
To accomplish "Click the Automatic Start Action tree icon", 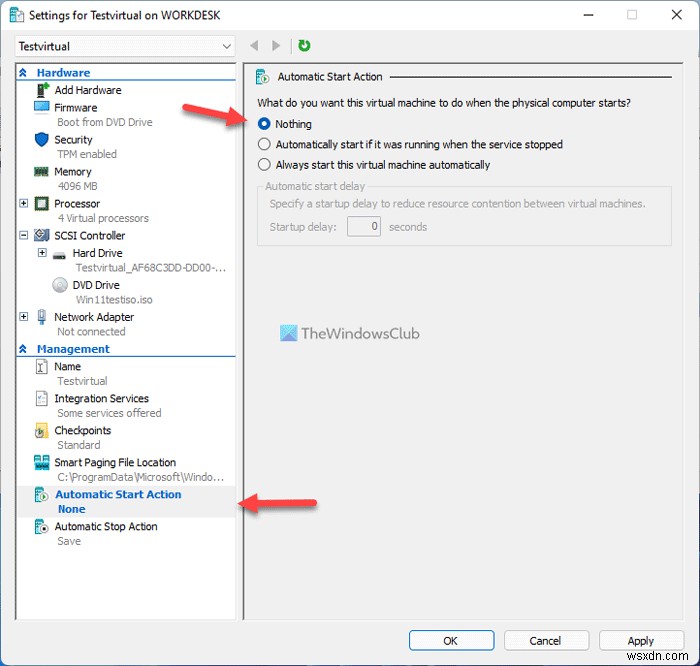I will coord(42,494).
